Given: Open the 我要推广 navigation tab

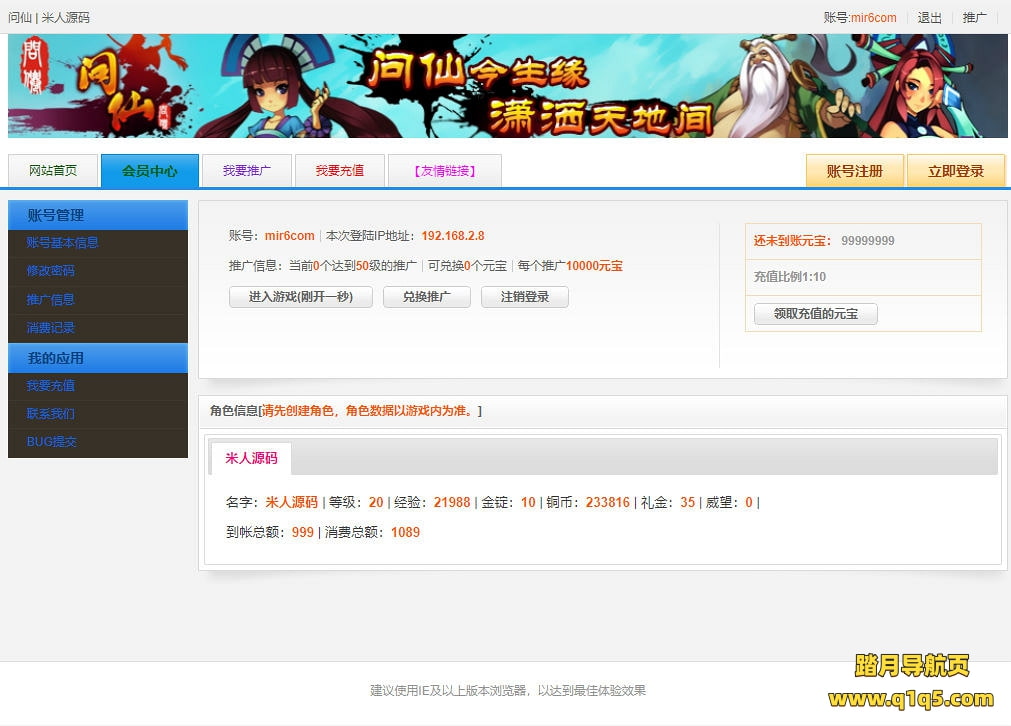Looking at the screenshot, I should point(246,171).
